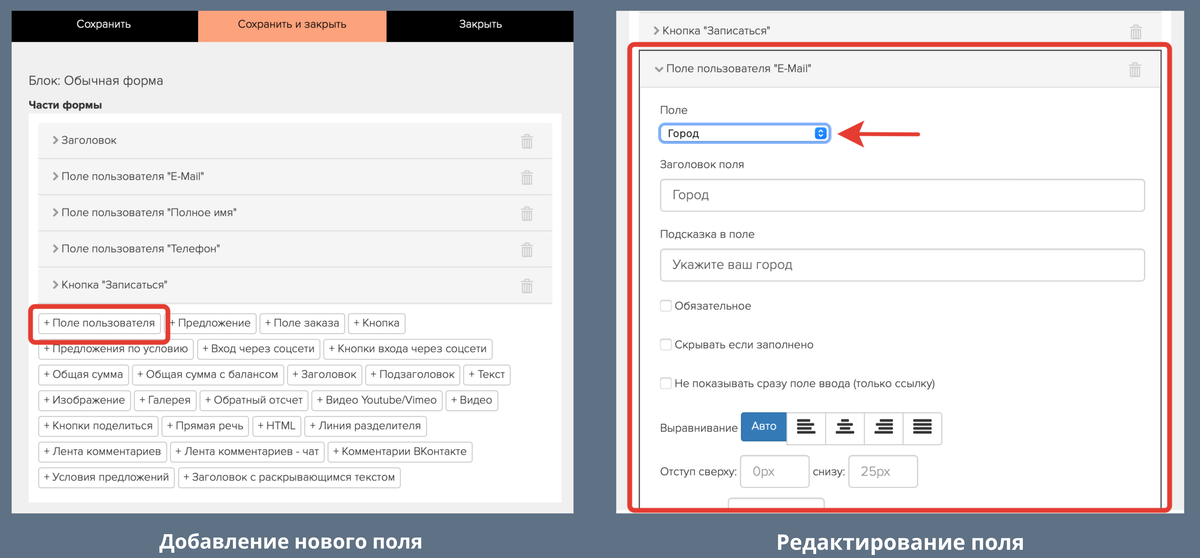1200x558 pixels.
Task: Click "Закрыть" in the top bar
Action: tap(480, 24)
